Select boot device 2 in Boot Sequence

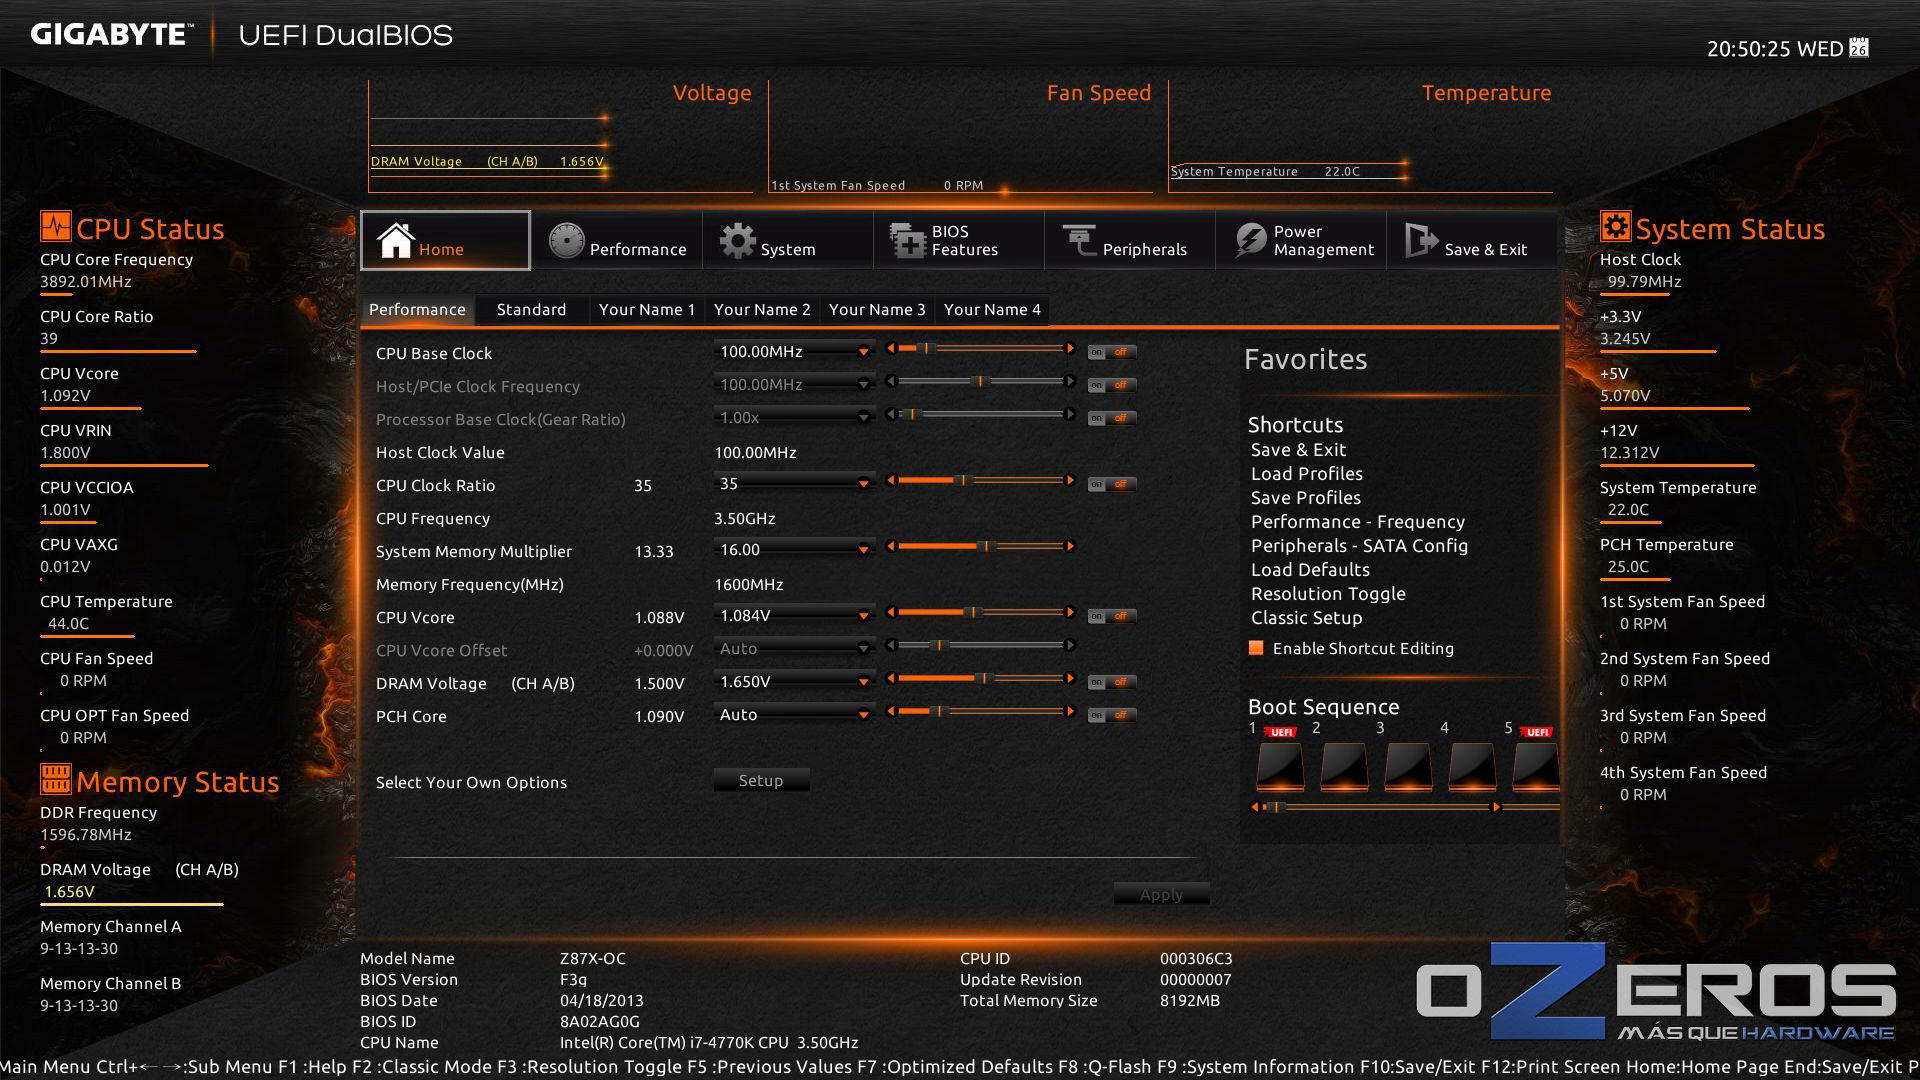tap(1344, 766)
